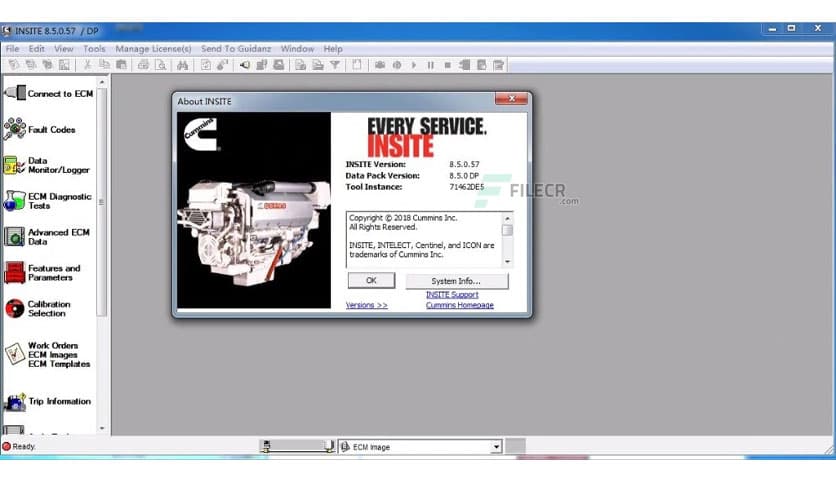Maximize the INSITE main window
The height and width of the screenshot is (484, 836).
point(791,28)
